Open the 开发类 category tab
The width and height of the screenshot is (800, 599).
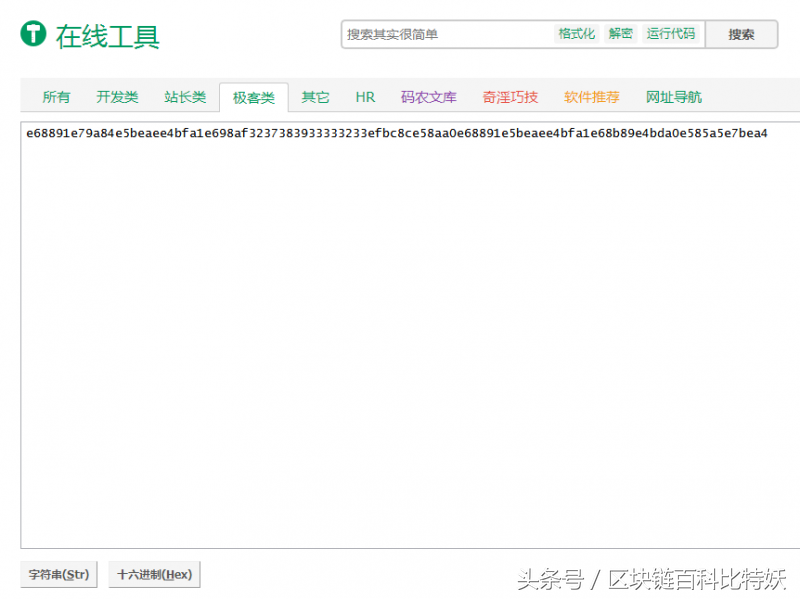118,97
